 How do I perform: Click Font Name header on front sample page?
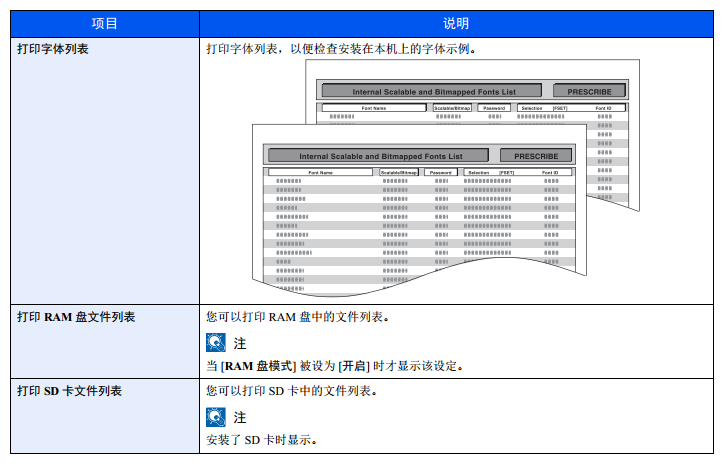(320, 172)
